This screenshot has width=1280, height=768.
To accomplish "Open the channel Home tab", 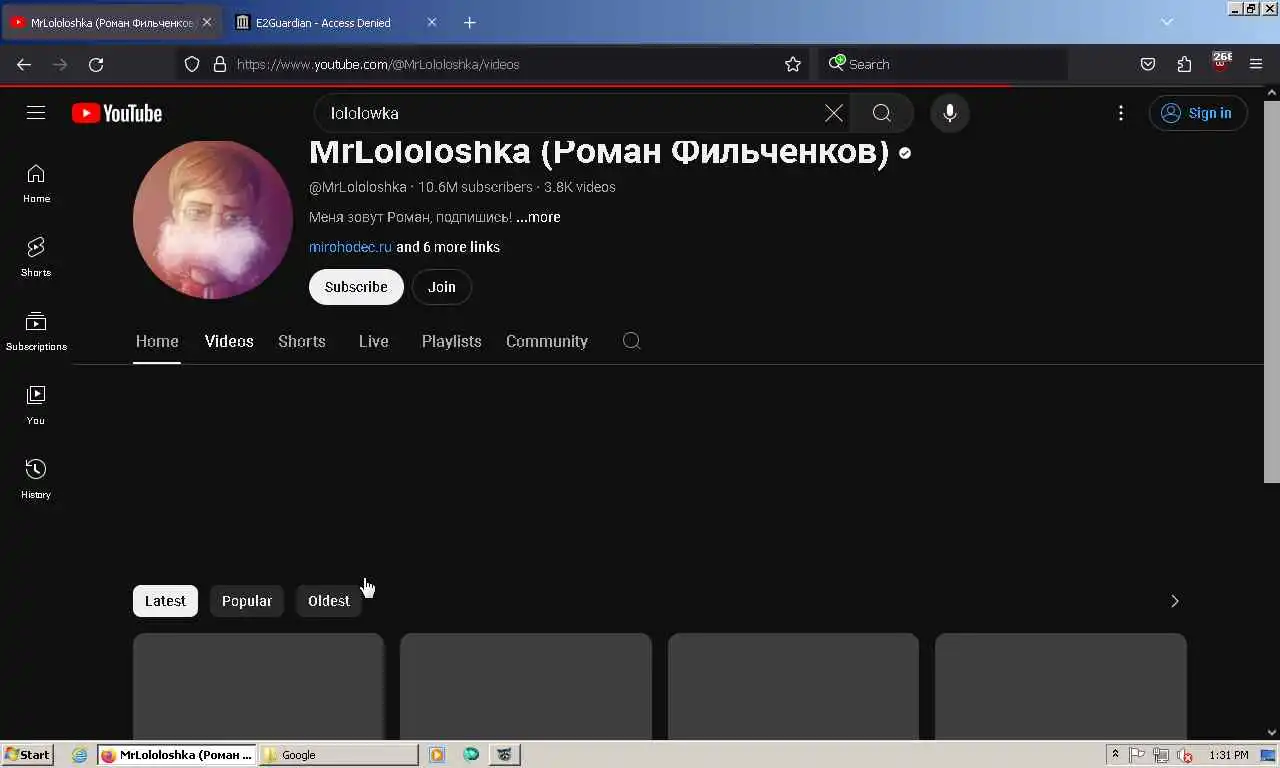I will [x=157, y=341].
